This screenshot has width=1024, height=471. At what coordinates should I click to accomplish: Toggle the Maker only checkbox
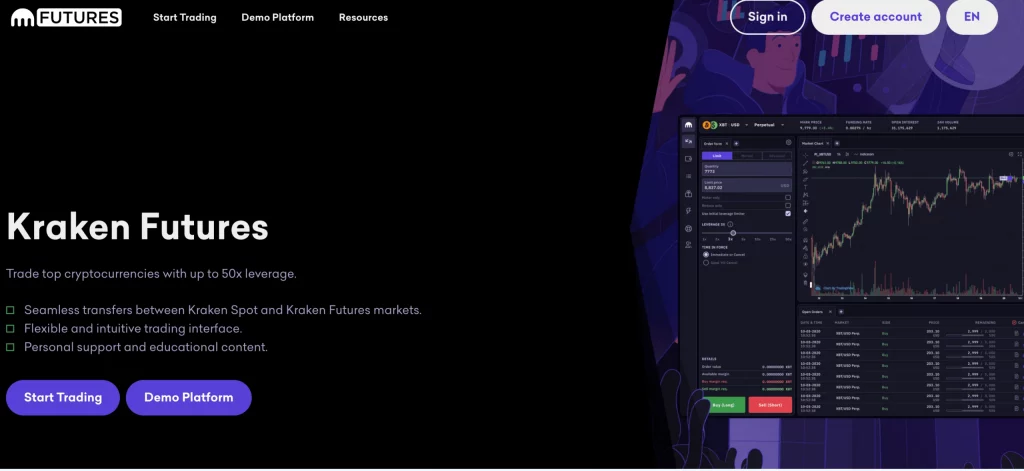coord(788,198)
